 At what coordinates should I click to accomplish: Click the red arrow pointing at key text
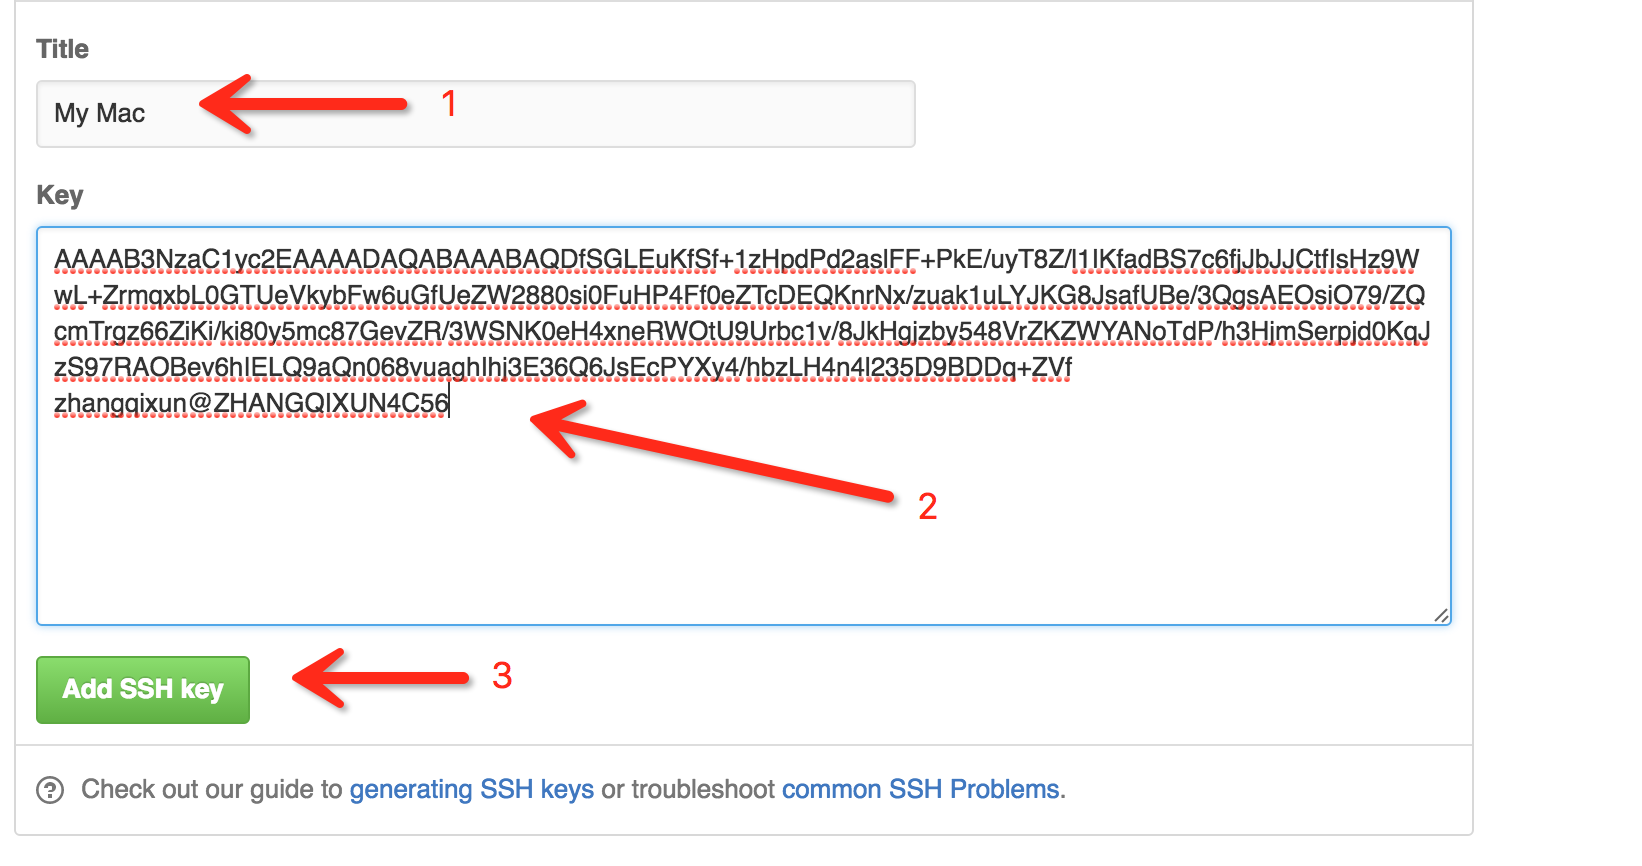pos(711,449)
